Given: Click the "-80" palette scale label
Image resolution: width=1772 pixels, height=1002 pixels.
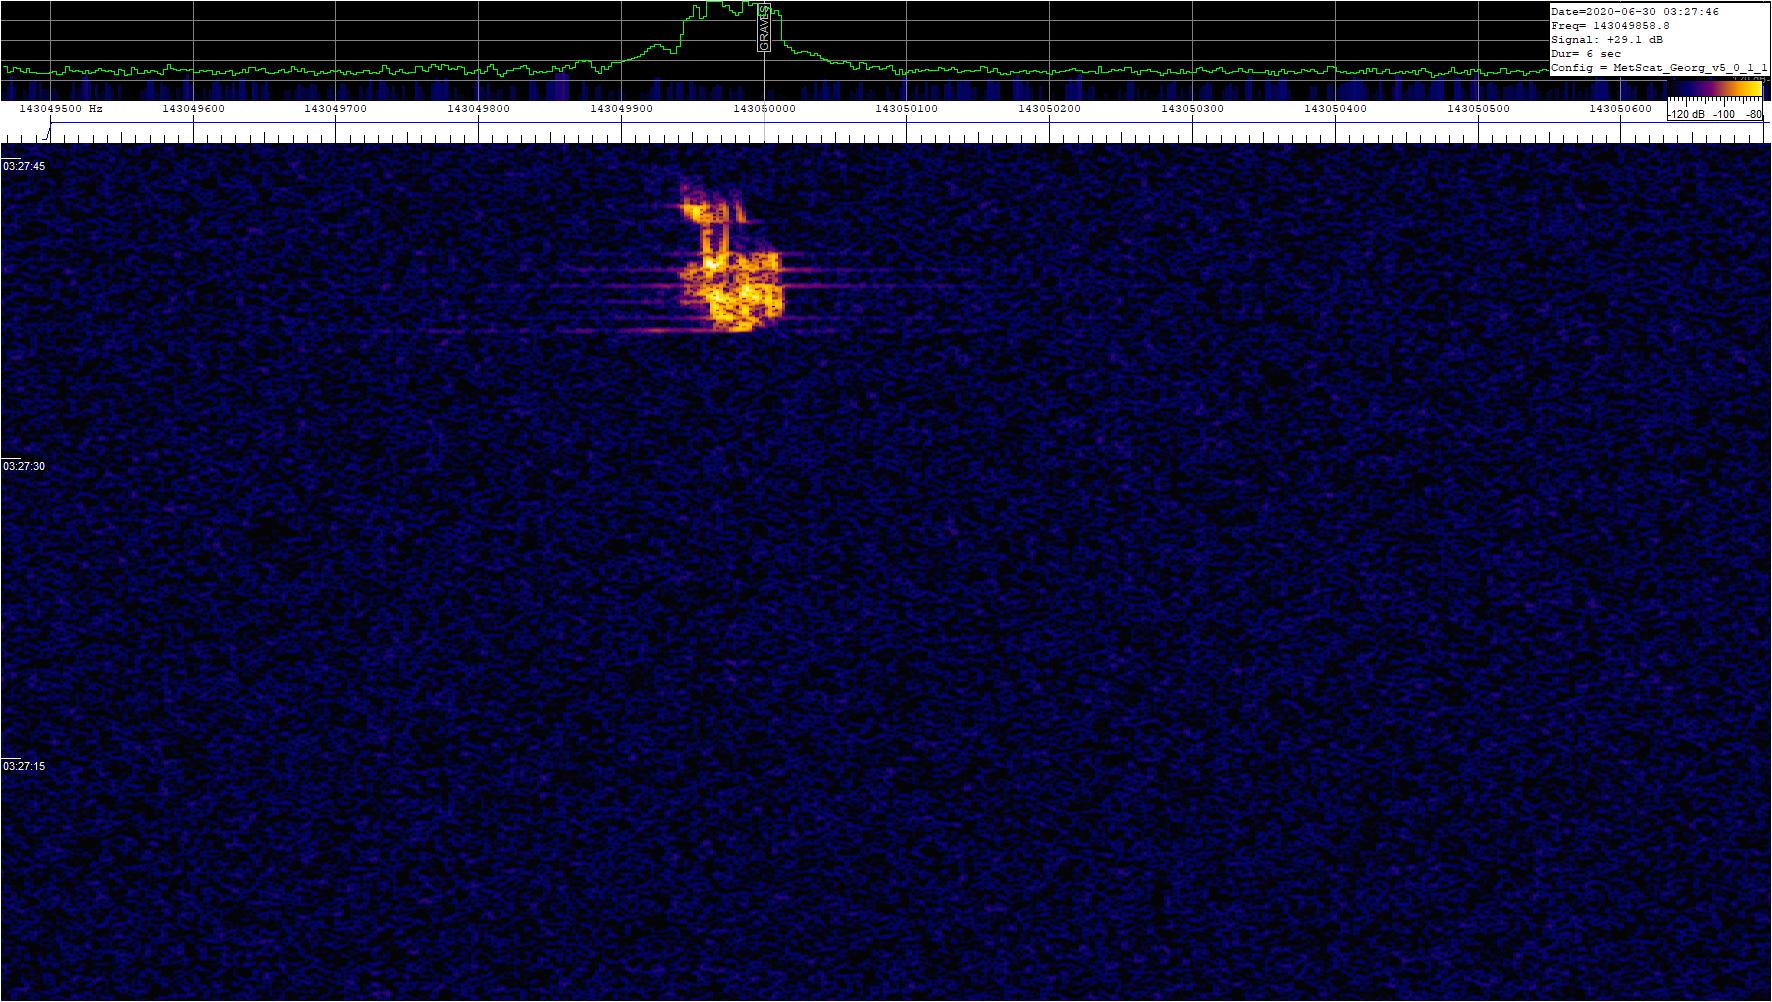Looking at the screenshot, I should point(1753,115).
